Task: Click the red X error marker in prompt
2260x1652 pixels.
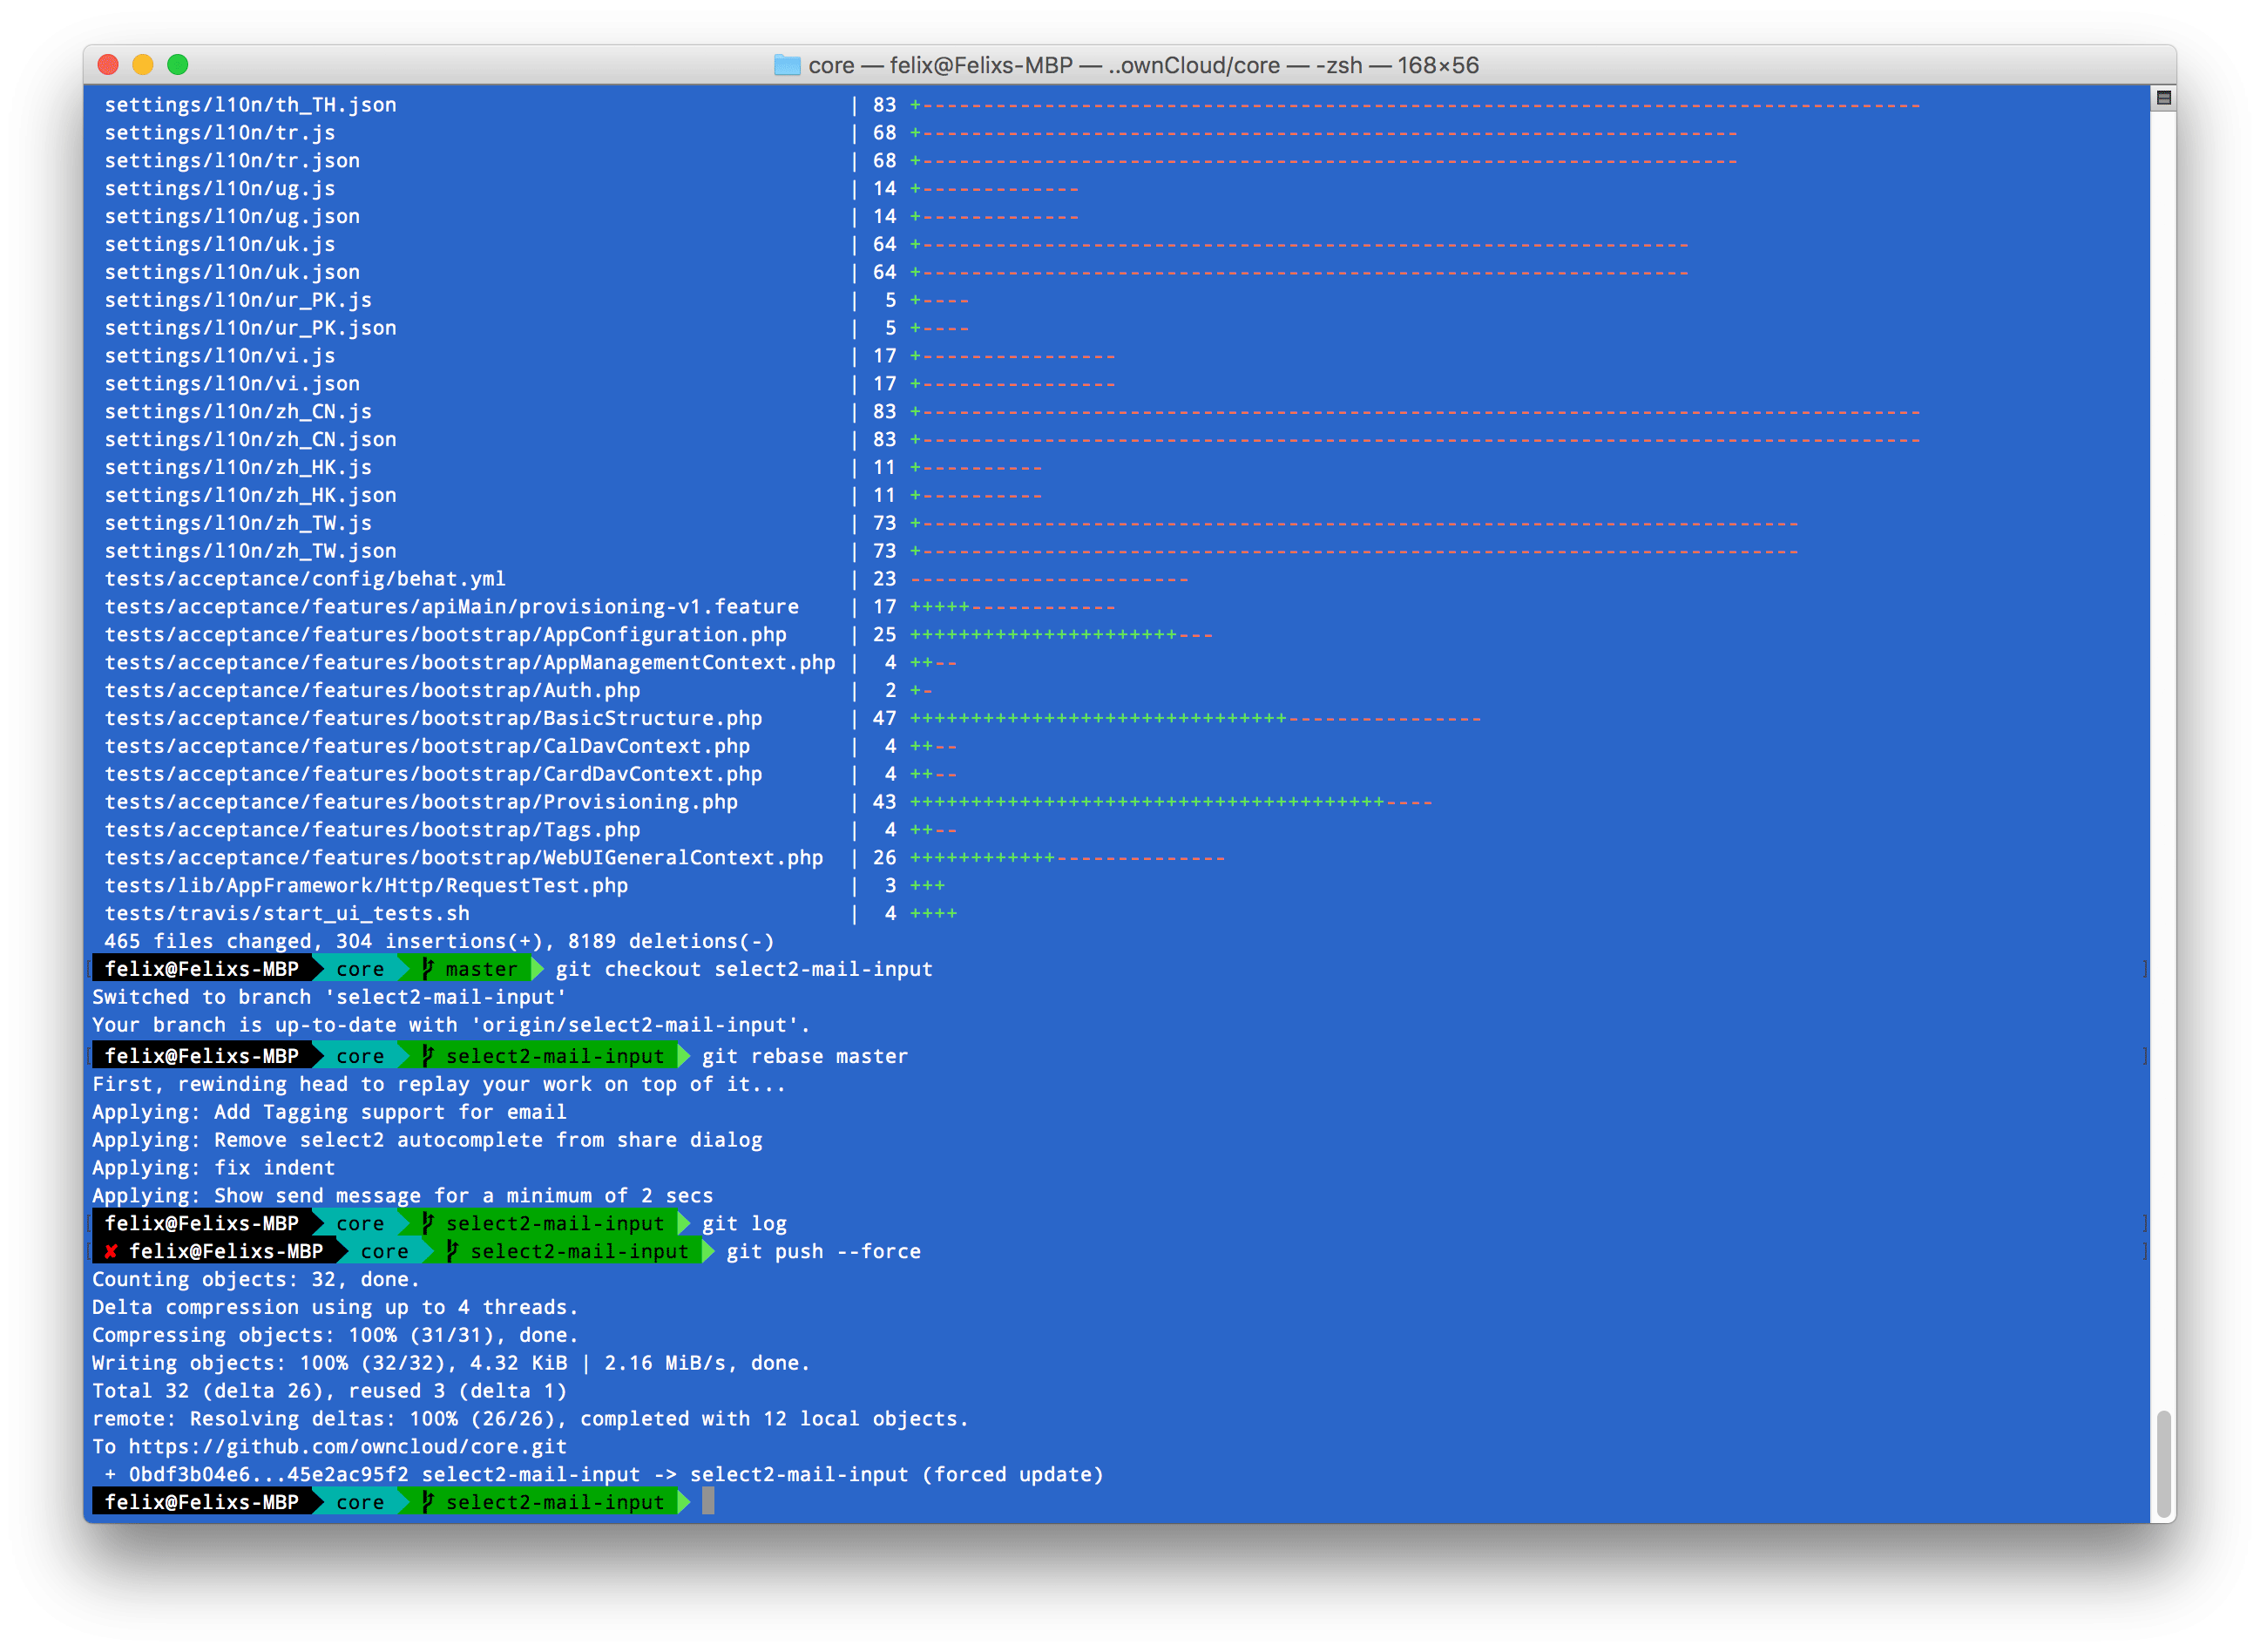Action: pos(111,1251)
